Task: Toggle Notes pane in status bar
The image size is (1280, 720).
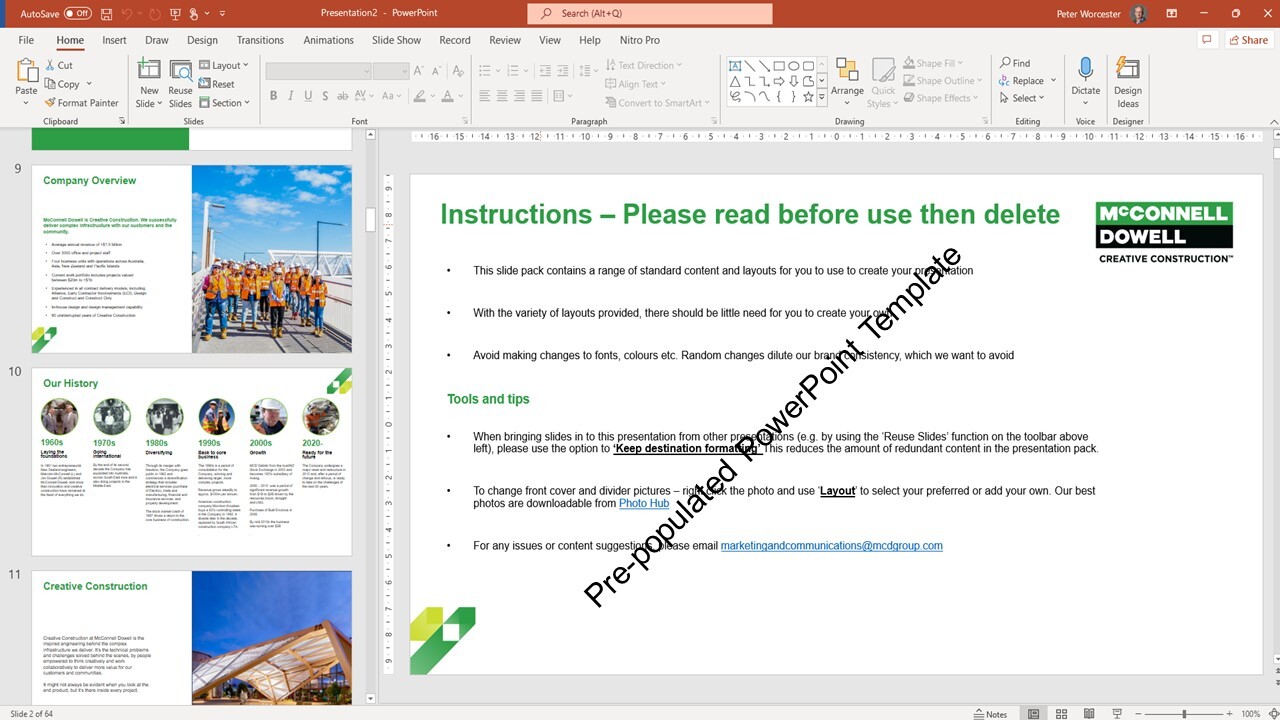Action: pyautogui.click(x=990, y=714)
